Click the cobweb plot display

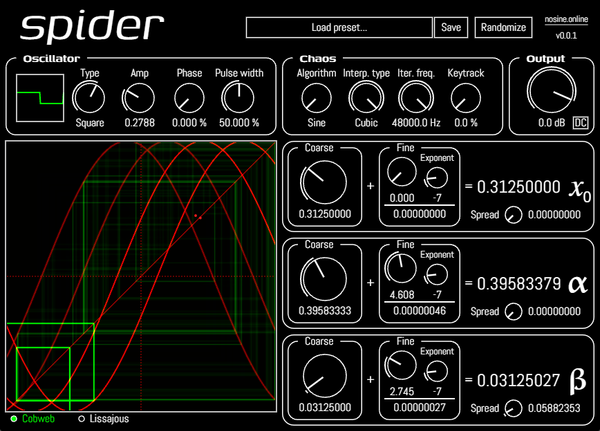141,276
